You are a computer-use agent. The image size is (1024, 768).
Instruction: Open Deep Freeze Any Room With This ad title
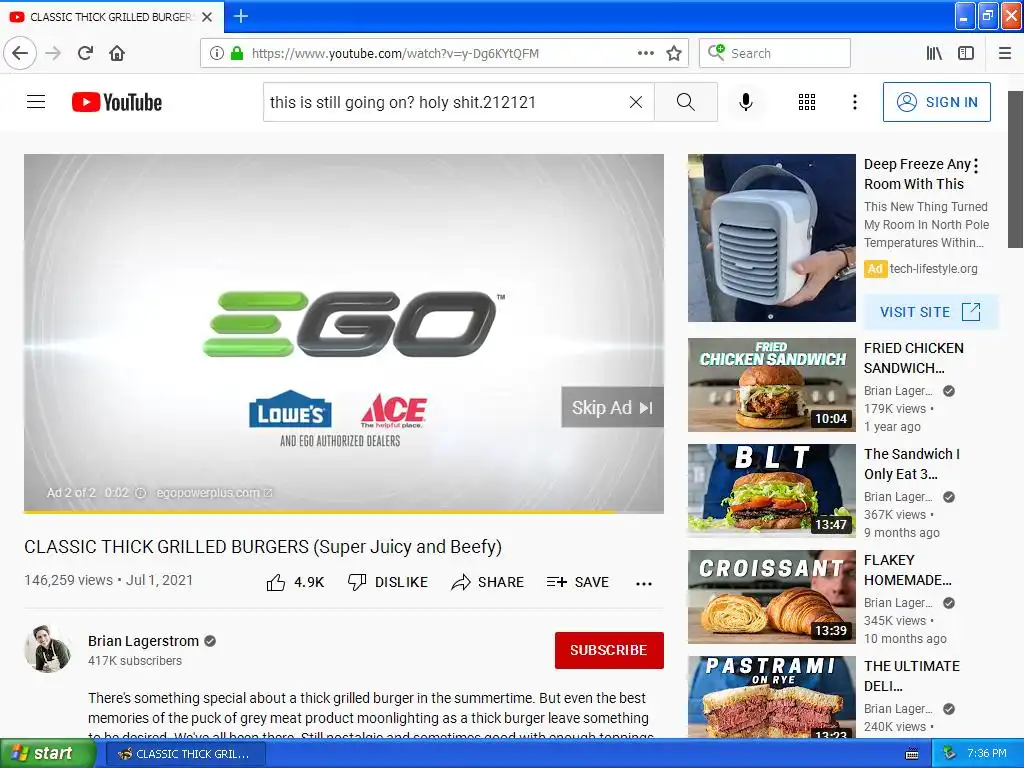point(916,174)
